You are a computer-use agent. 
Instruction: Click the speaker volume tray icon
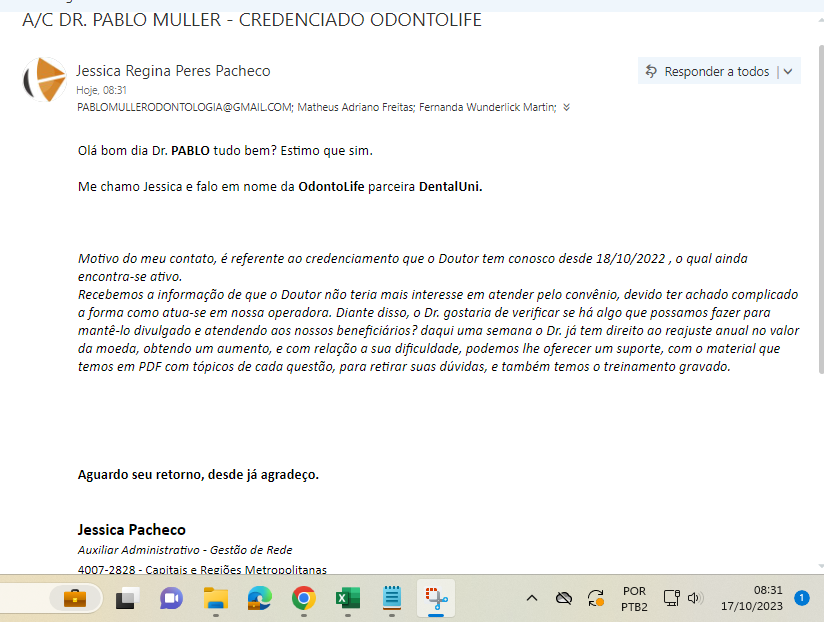tap(695, 598)
